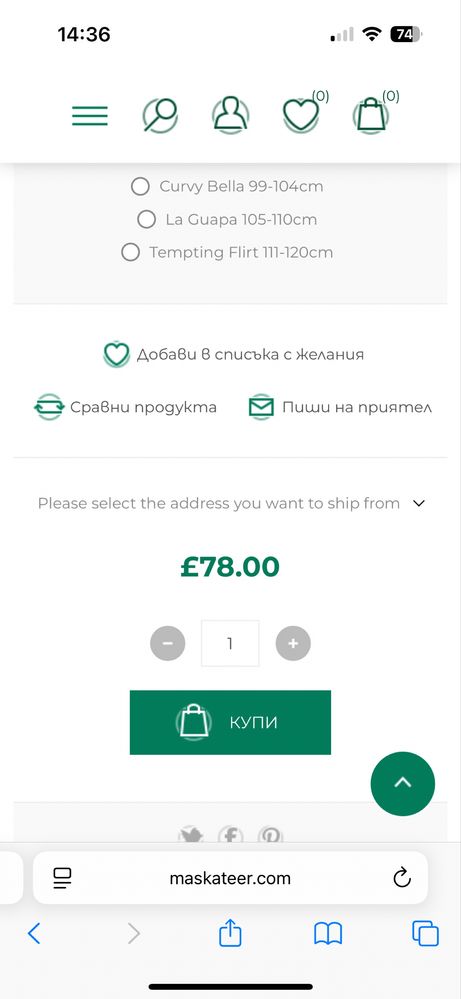This screenshot has width=461, height=999.
Task: Open Safari share sheet icon
Action: click(x=230, y=934)
